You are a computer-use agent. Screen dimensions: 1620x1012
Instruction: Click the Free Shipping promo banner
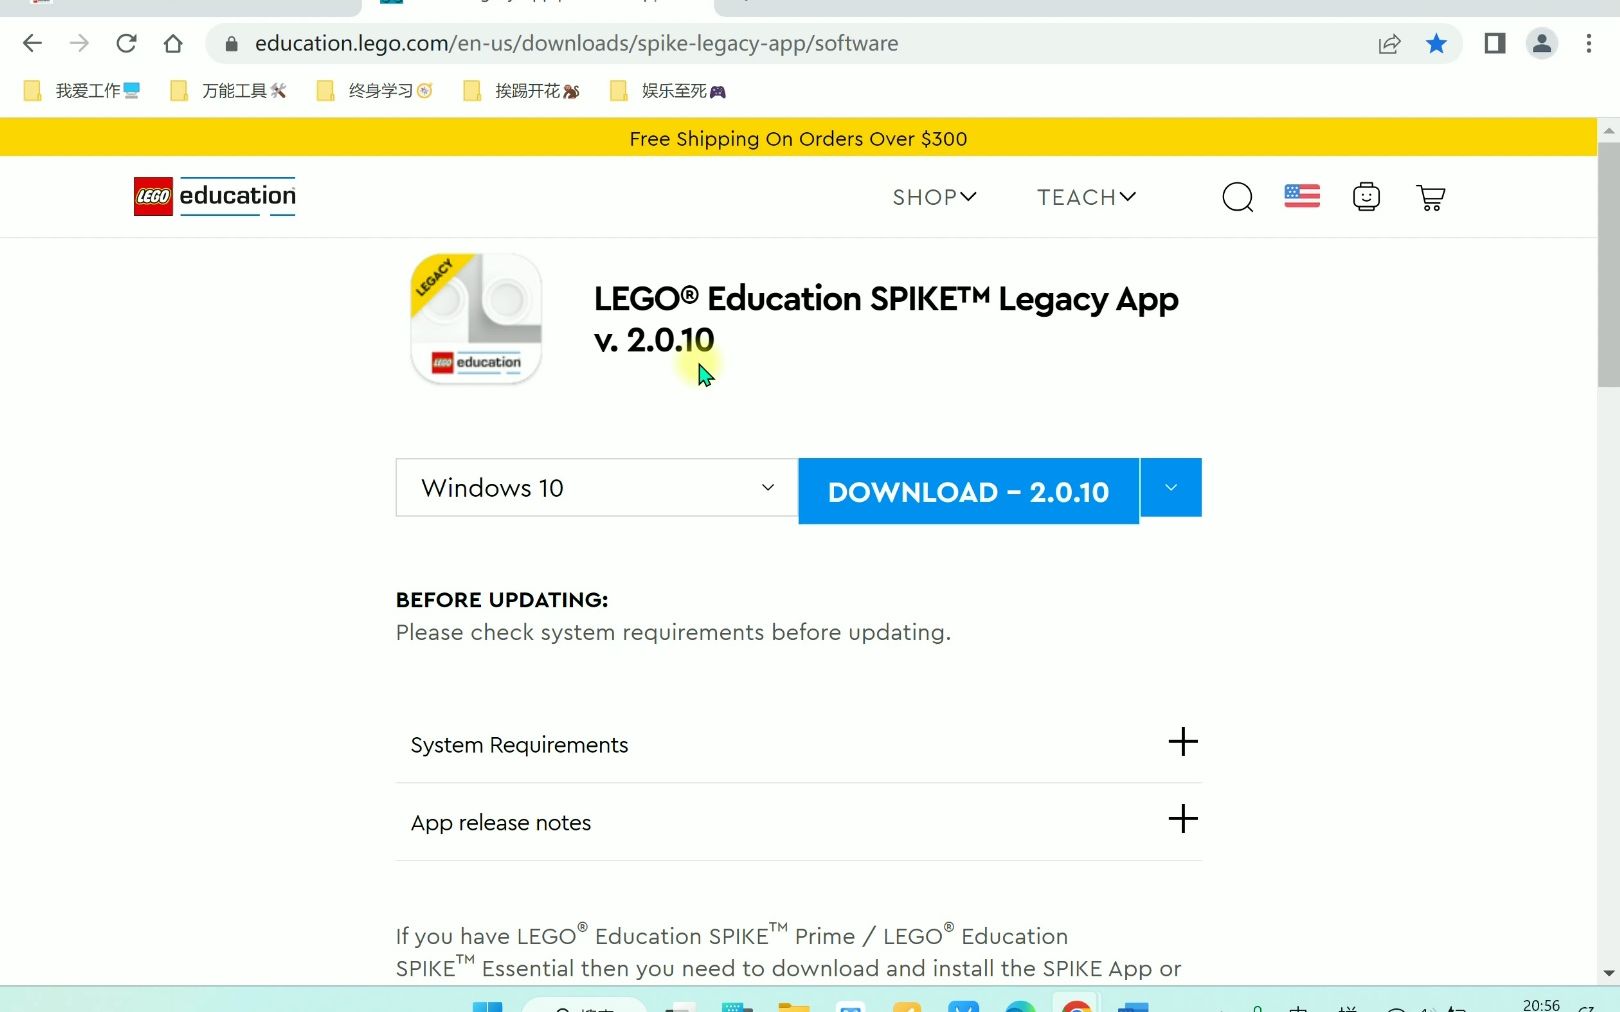[x=798, y=138]
